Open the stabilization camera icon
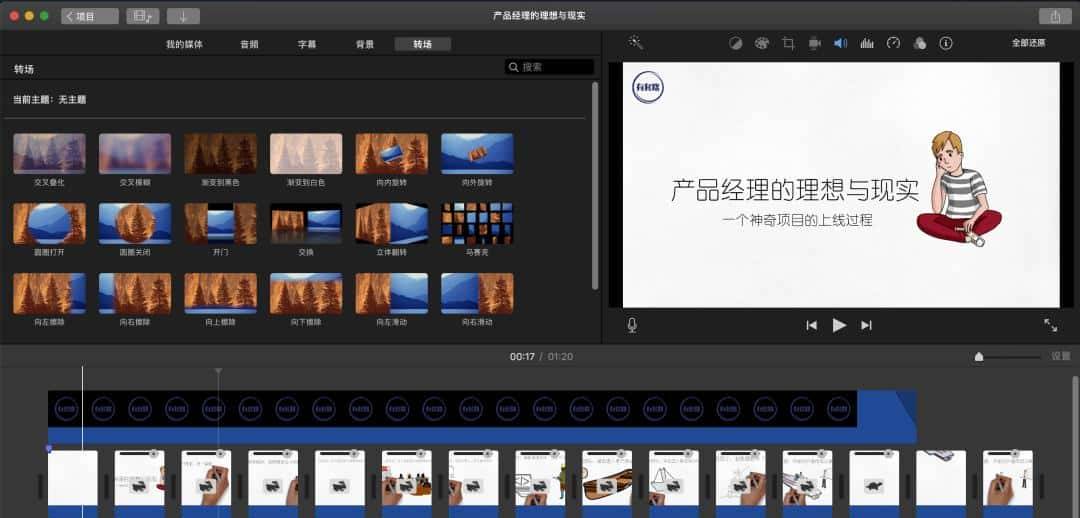The width and height of the screenshot is (1080, 518). point(814,43)
